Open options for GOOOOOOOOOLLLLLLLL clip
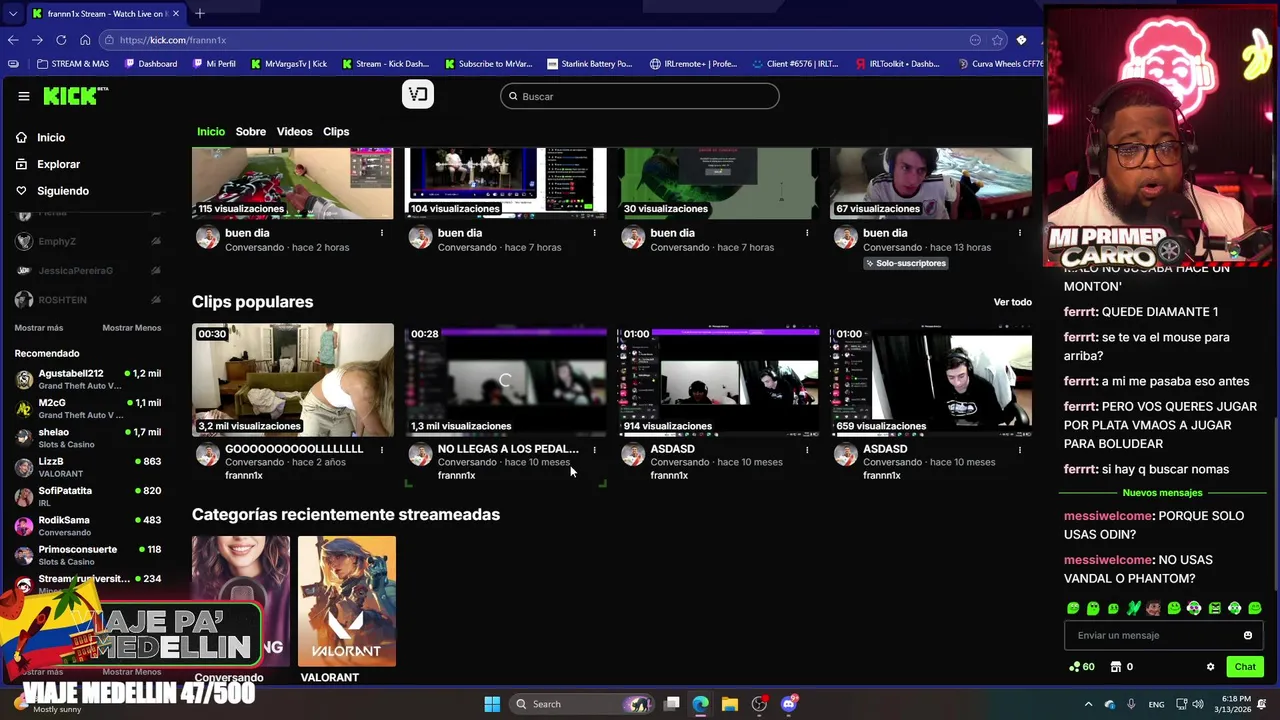 pyautogui.click(x=381, y=450)
